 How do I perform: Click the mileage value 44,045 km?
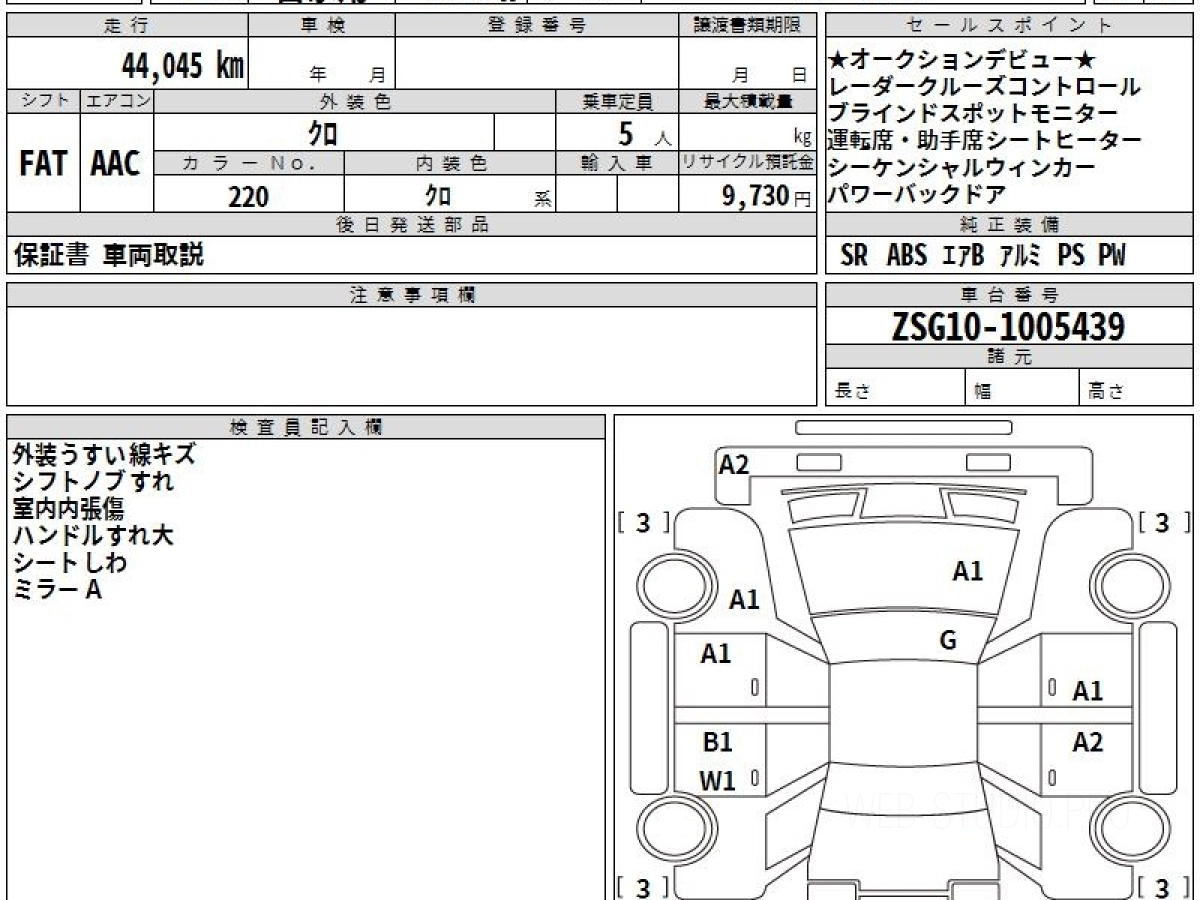point(183,66)
